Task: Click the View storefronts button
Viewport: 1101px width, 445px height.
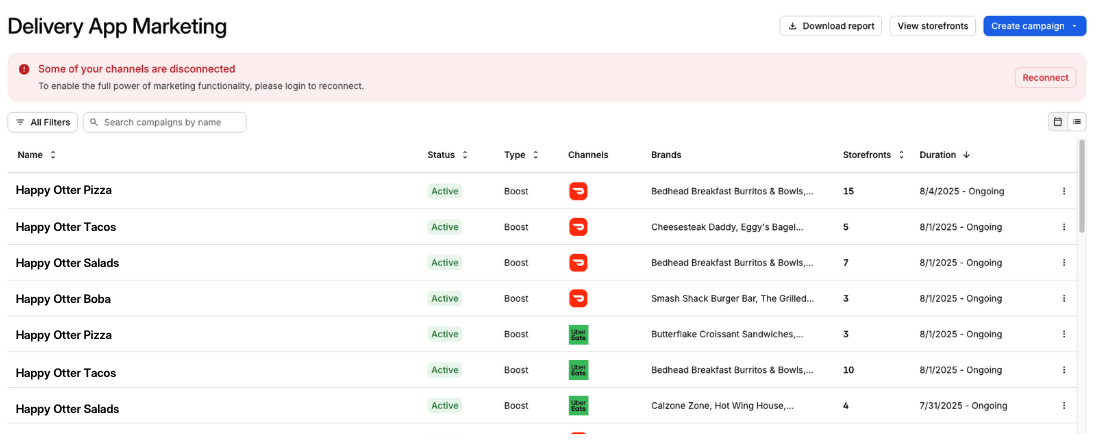Action: click(933, 26)
